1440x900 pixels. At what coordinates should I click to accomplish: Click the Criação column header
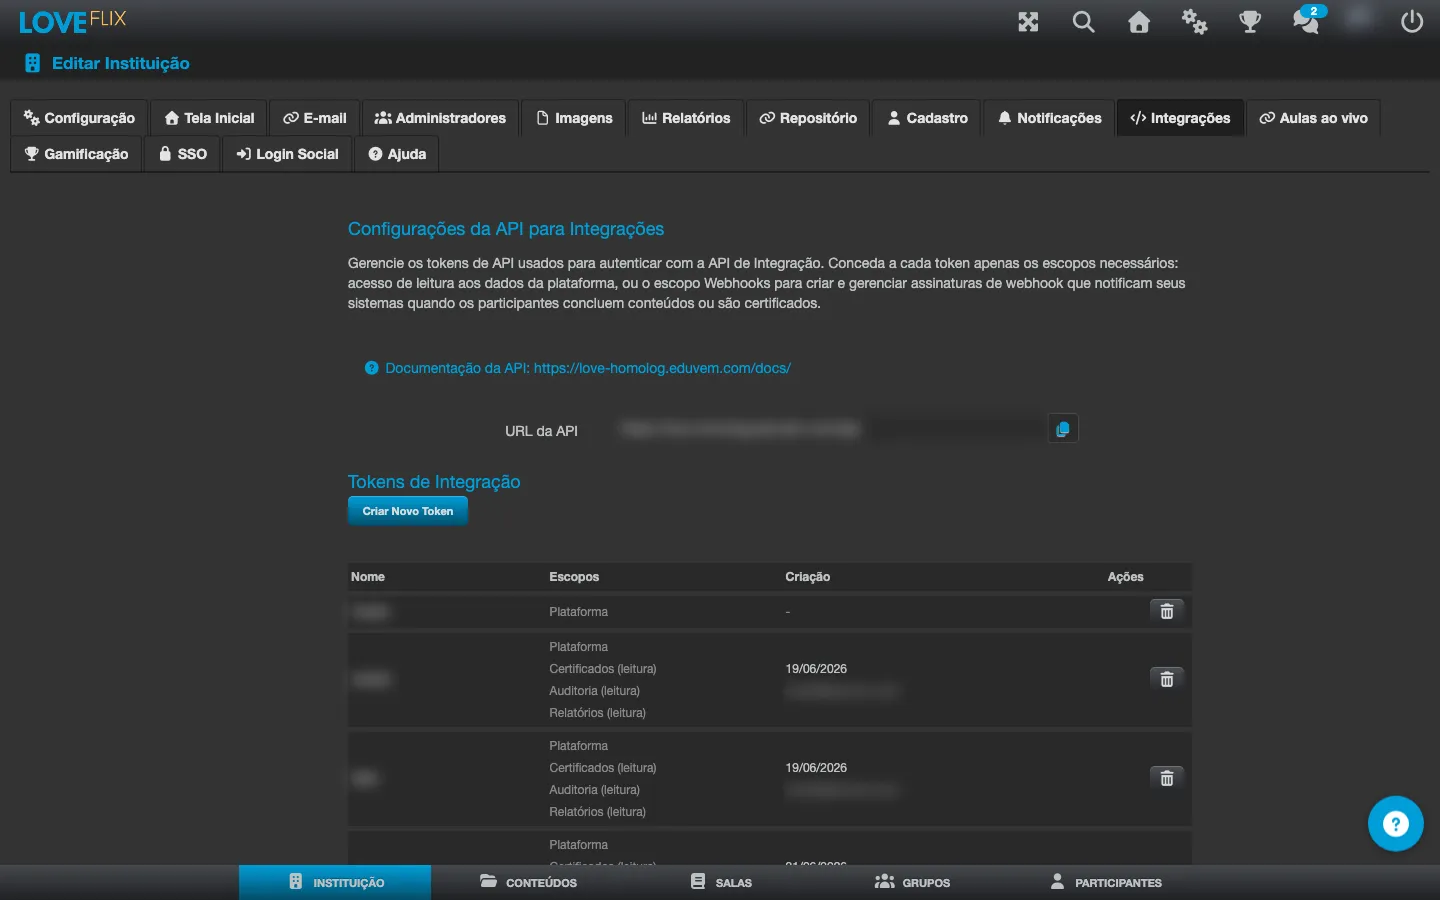(x=808, y=577)
